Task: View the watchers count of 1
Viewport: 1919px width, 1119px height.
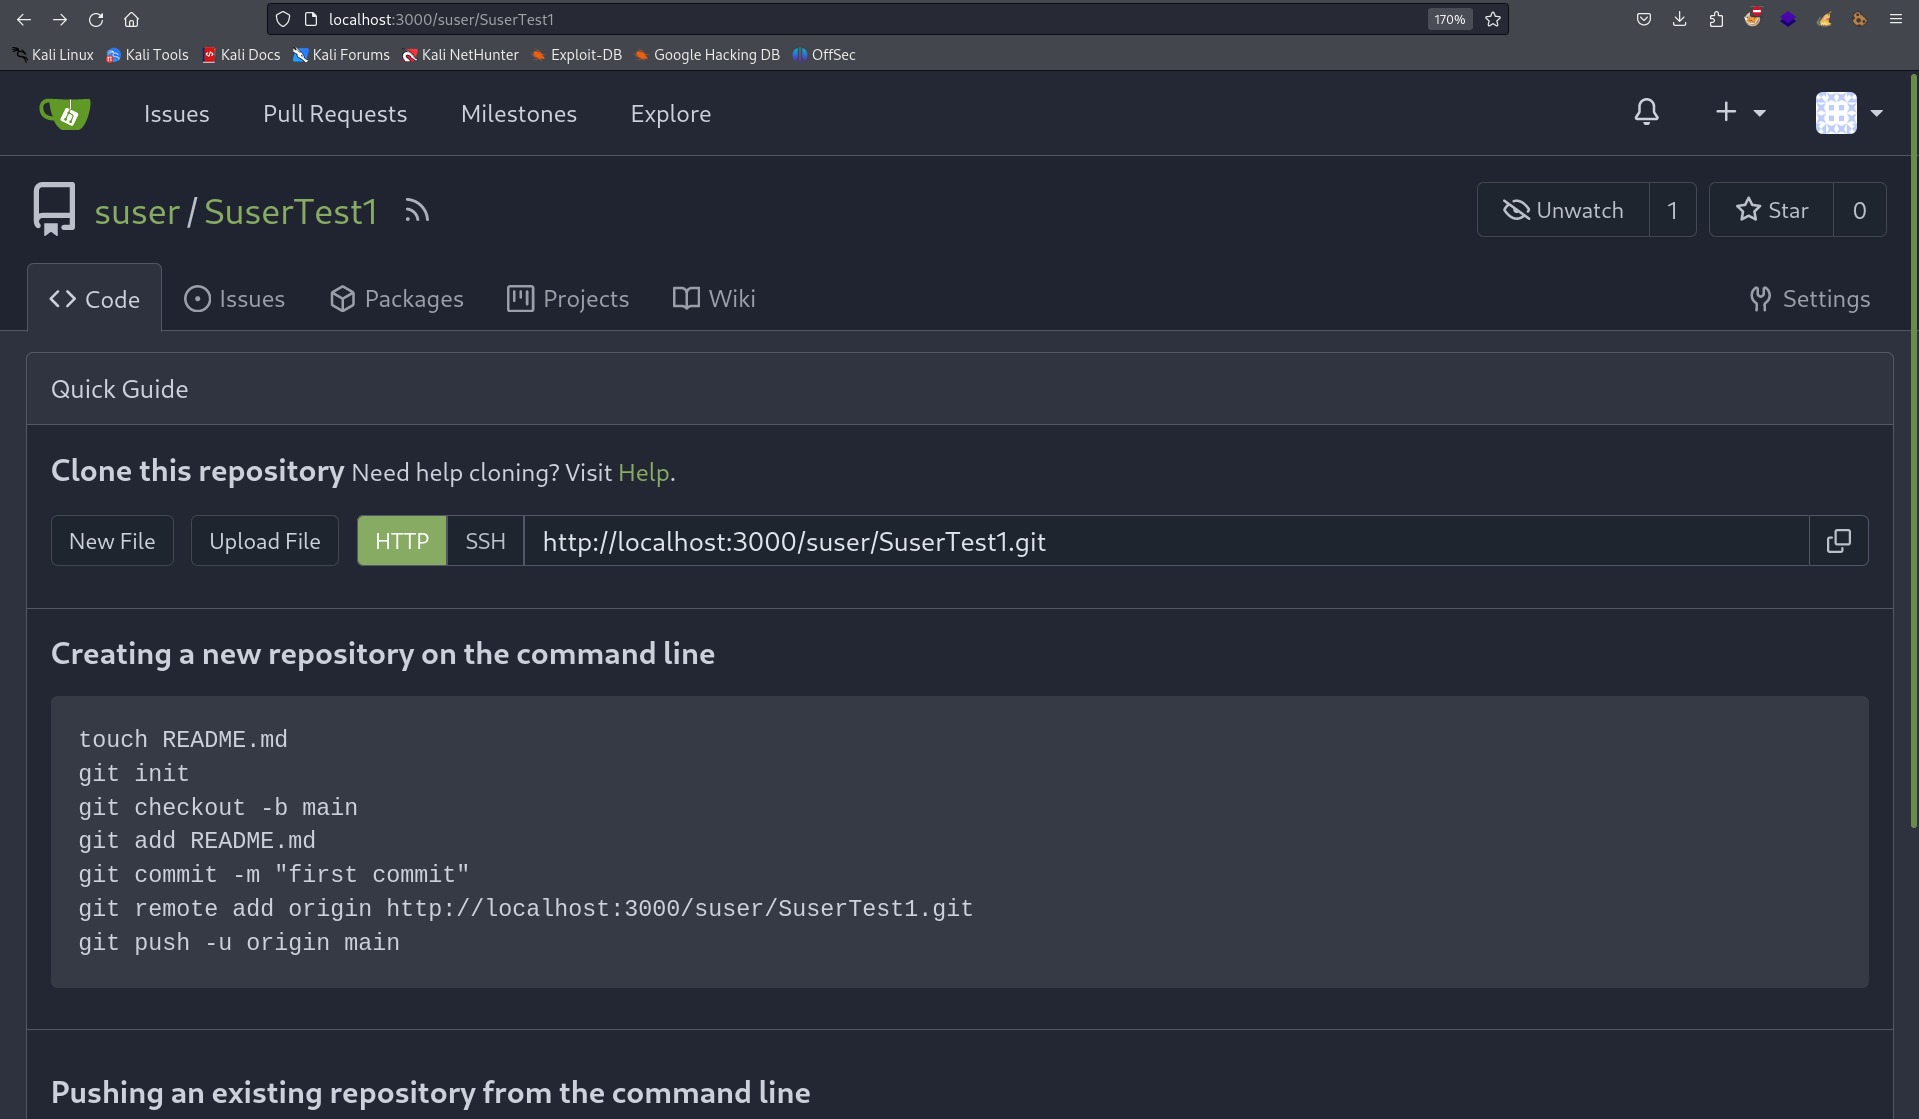Action: 1672,210
